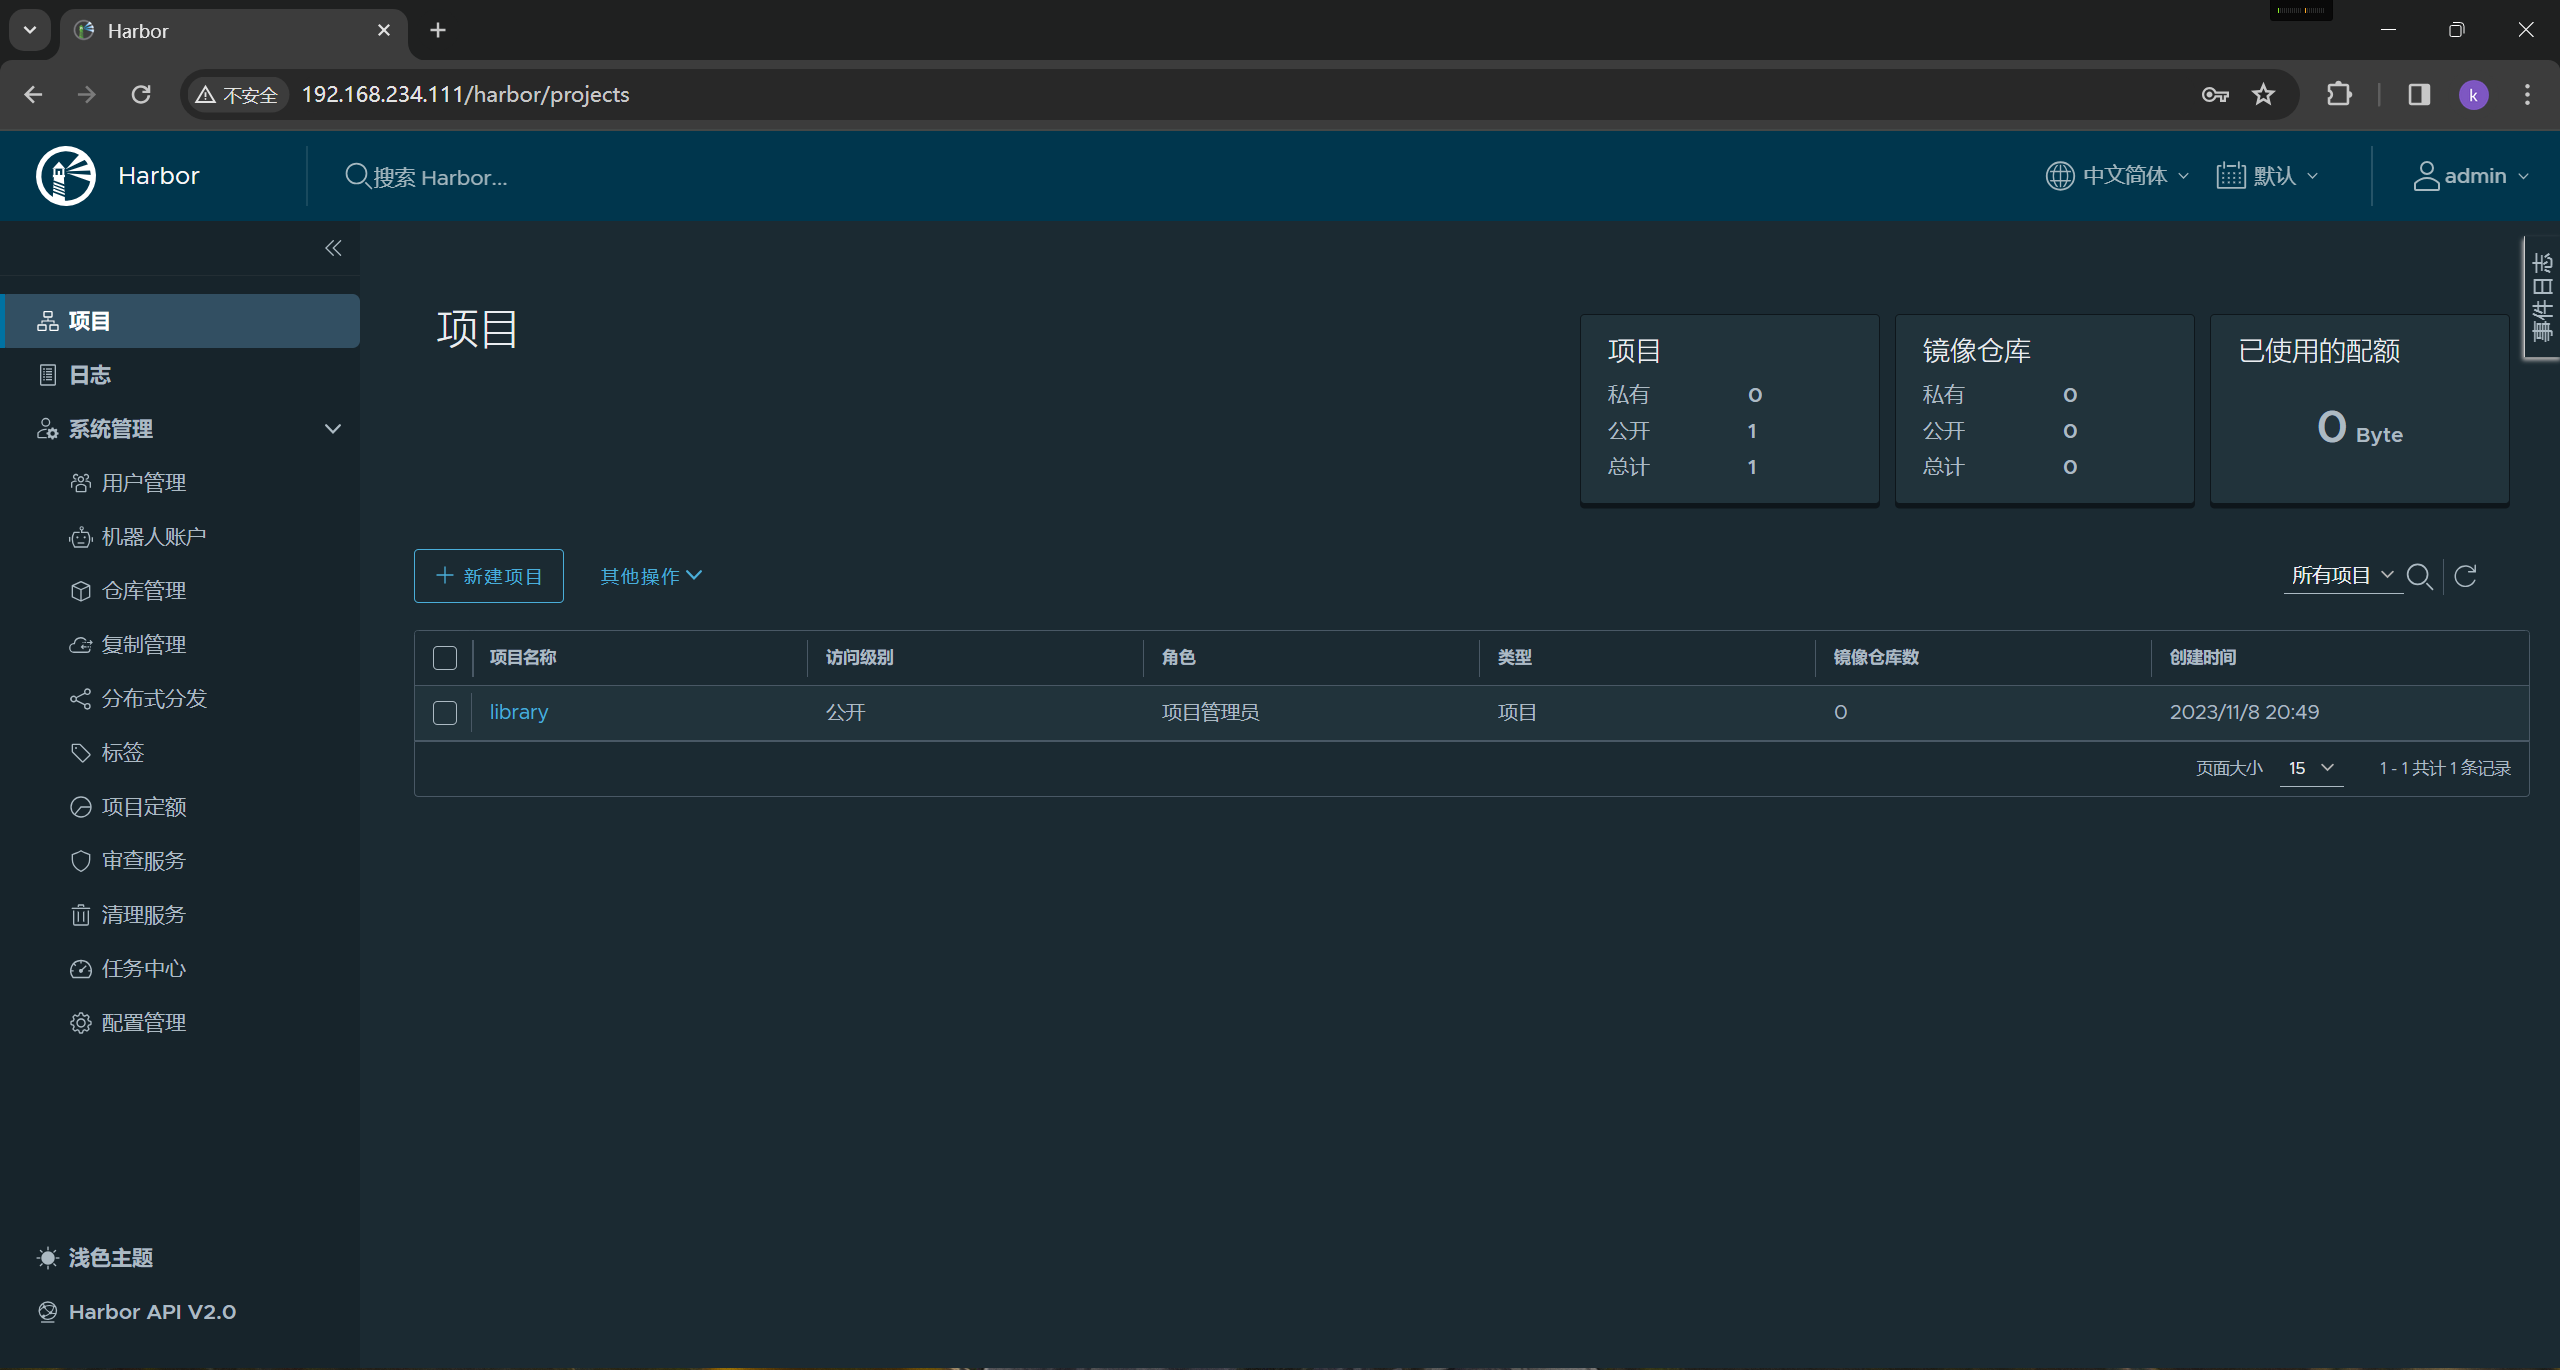Bookmark this page with star icon
Viewport: 2560px width, 1370px height.
2263,95
